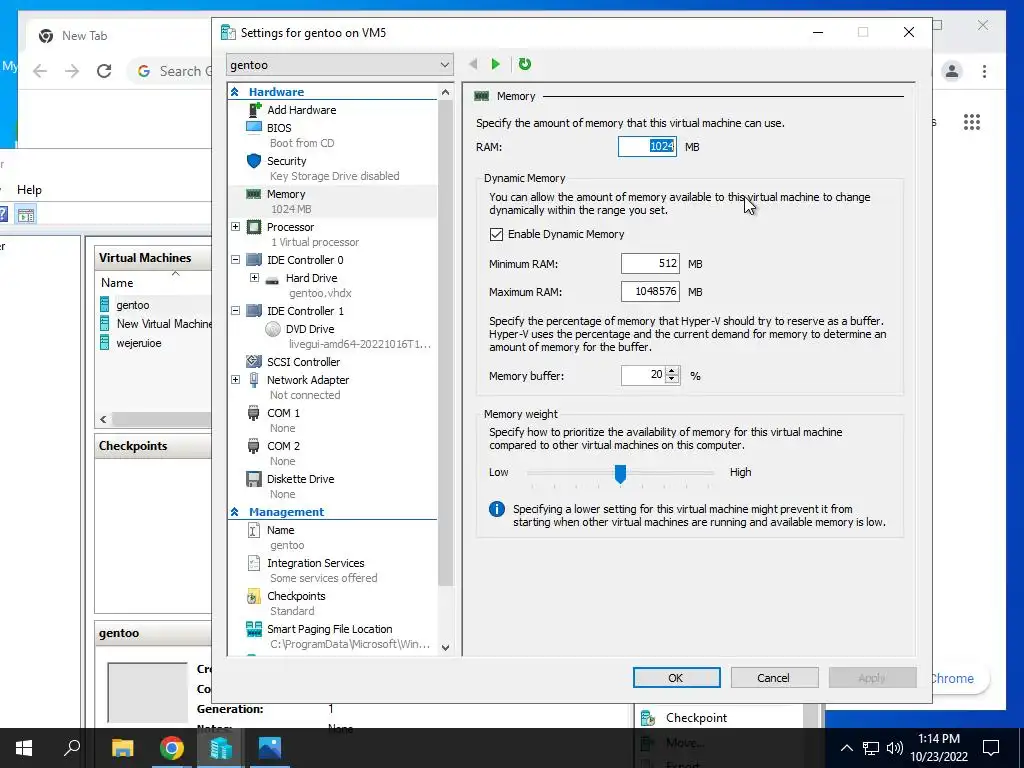Click the Integration Services icon
This screenshot has width=1024, height=768.
tap(254, 563)
